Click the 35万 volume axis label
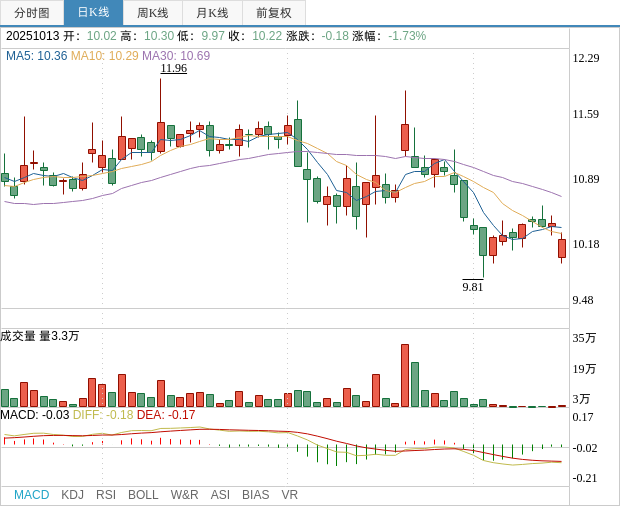The height and width of the screenshot is (506, 620). pyautogui.click(x=584, y=338)
